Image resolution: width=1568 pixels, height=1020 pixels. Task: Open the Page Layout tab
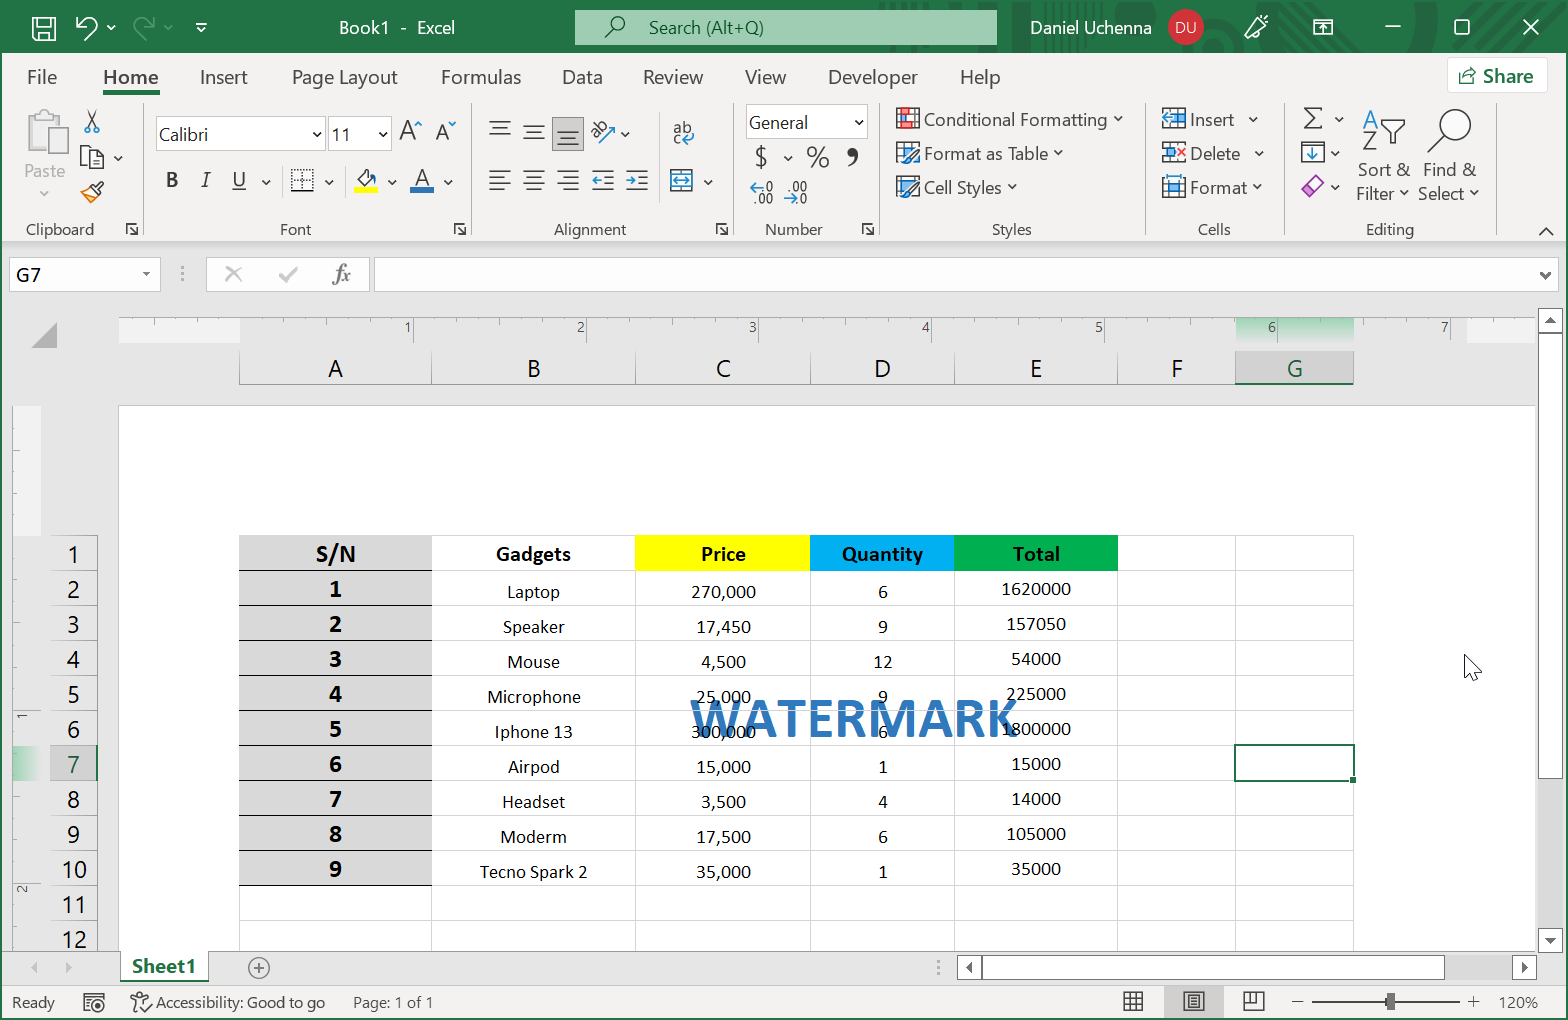pos(344,77)
